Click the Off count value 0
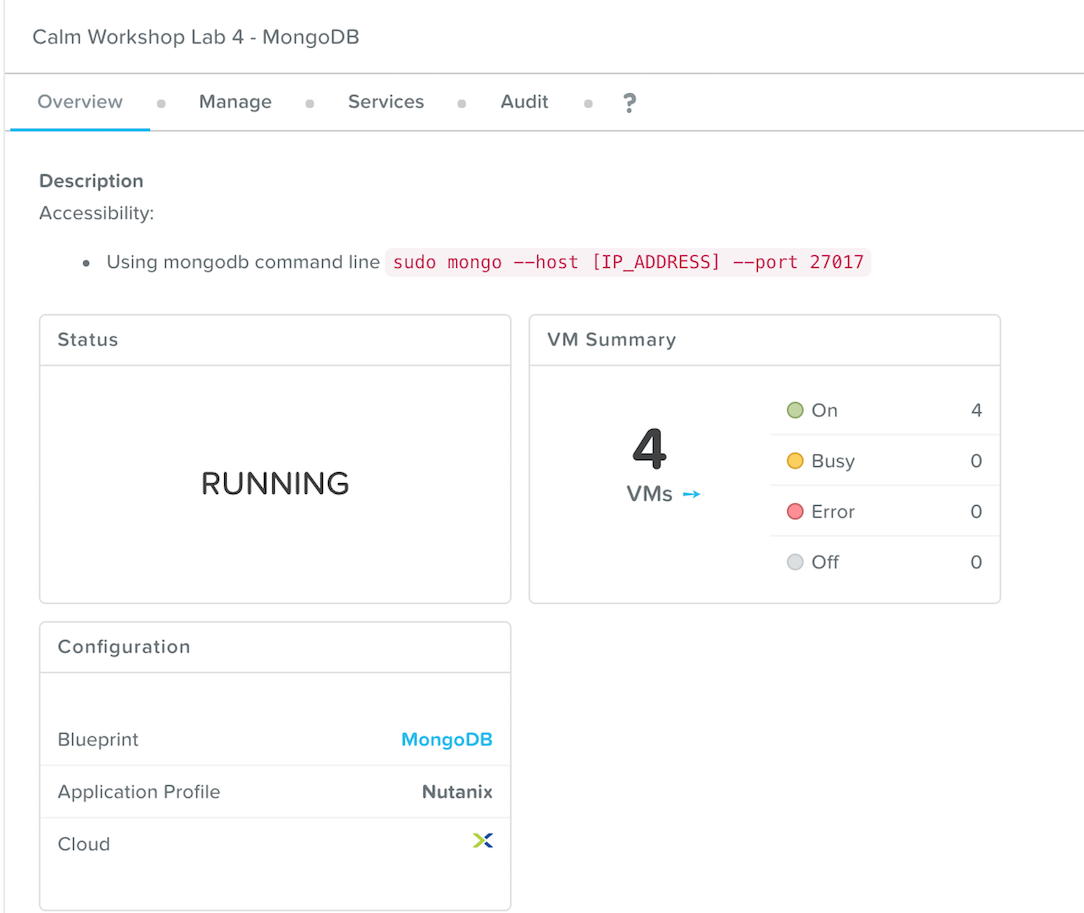Viewport: 1084px width, 913px height. tap(976, 562)
